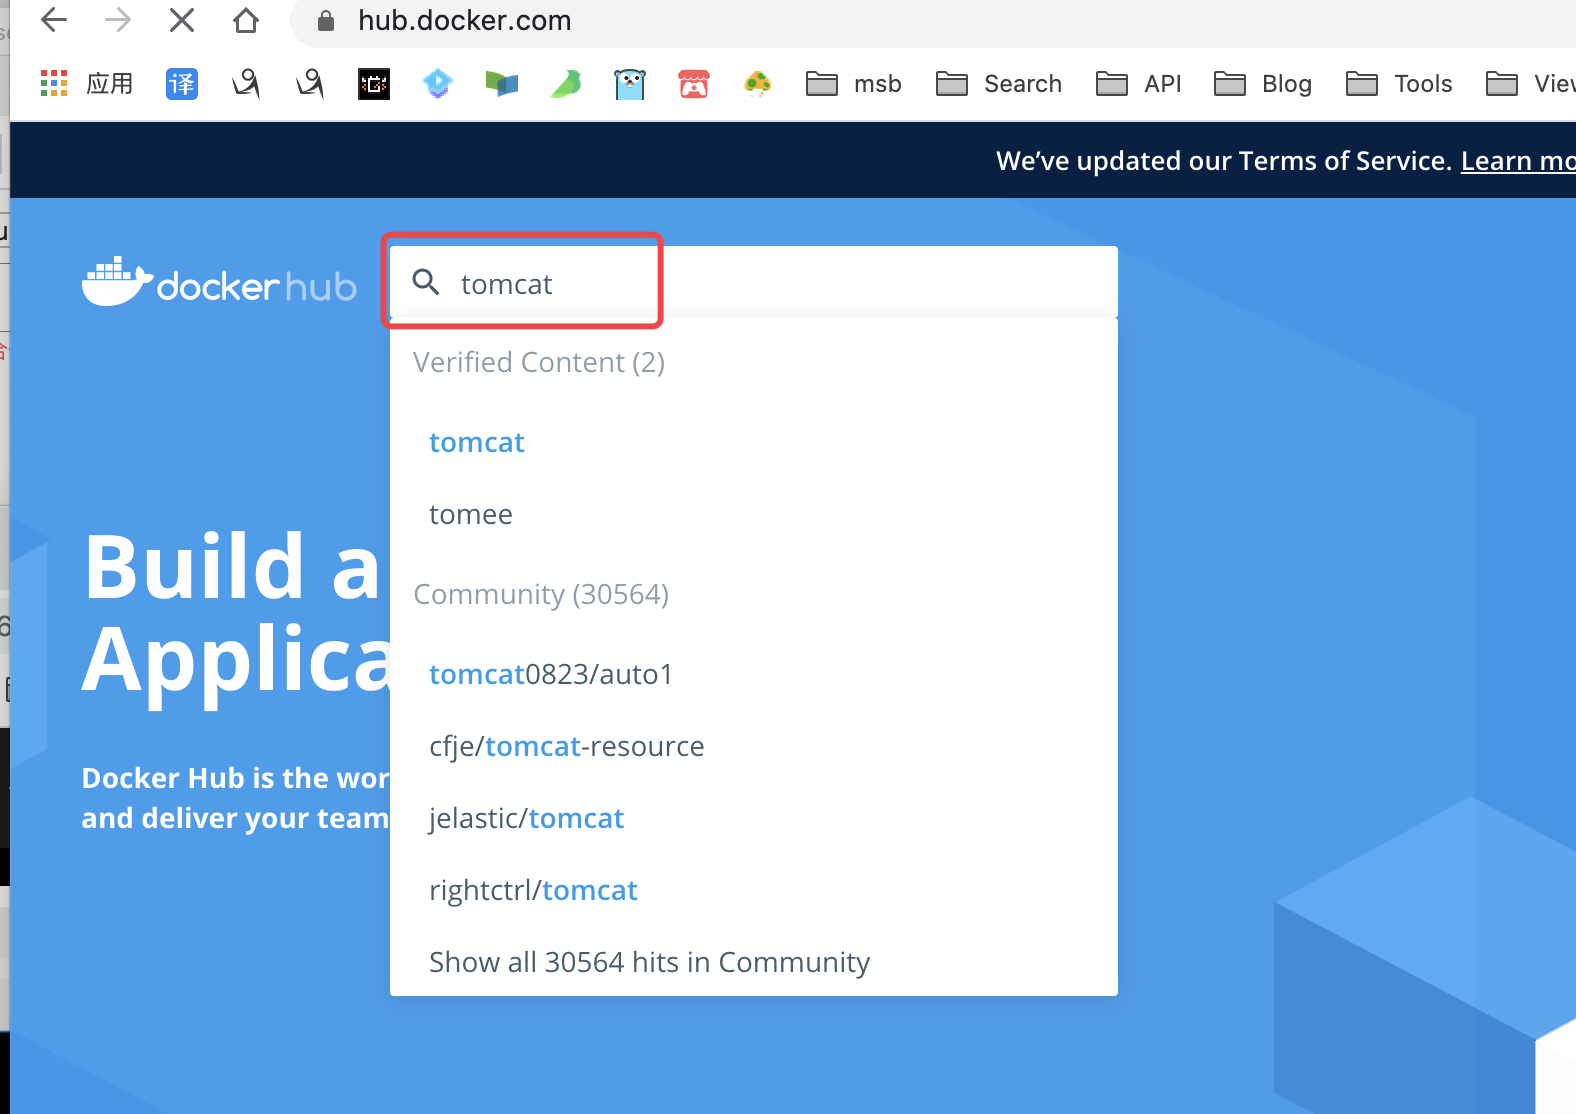Open the green leaf bookmark icon

[x=566, y=84]
